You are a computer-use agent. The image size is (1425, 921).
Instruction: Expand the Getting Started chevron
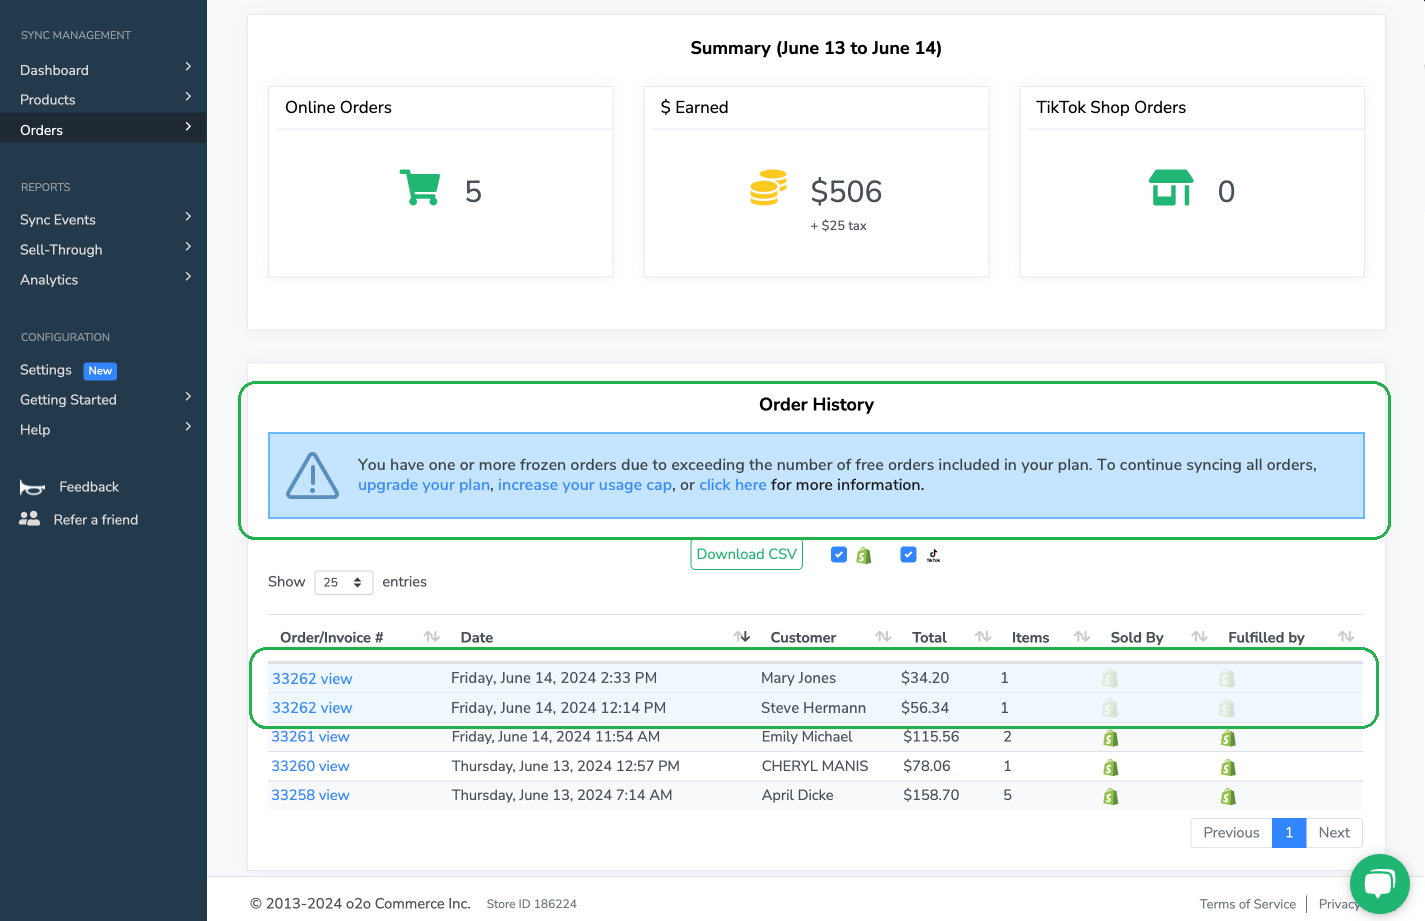tap(188, 396)
